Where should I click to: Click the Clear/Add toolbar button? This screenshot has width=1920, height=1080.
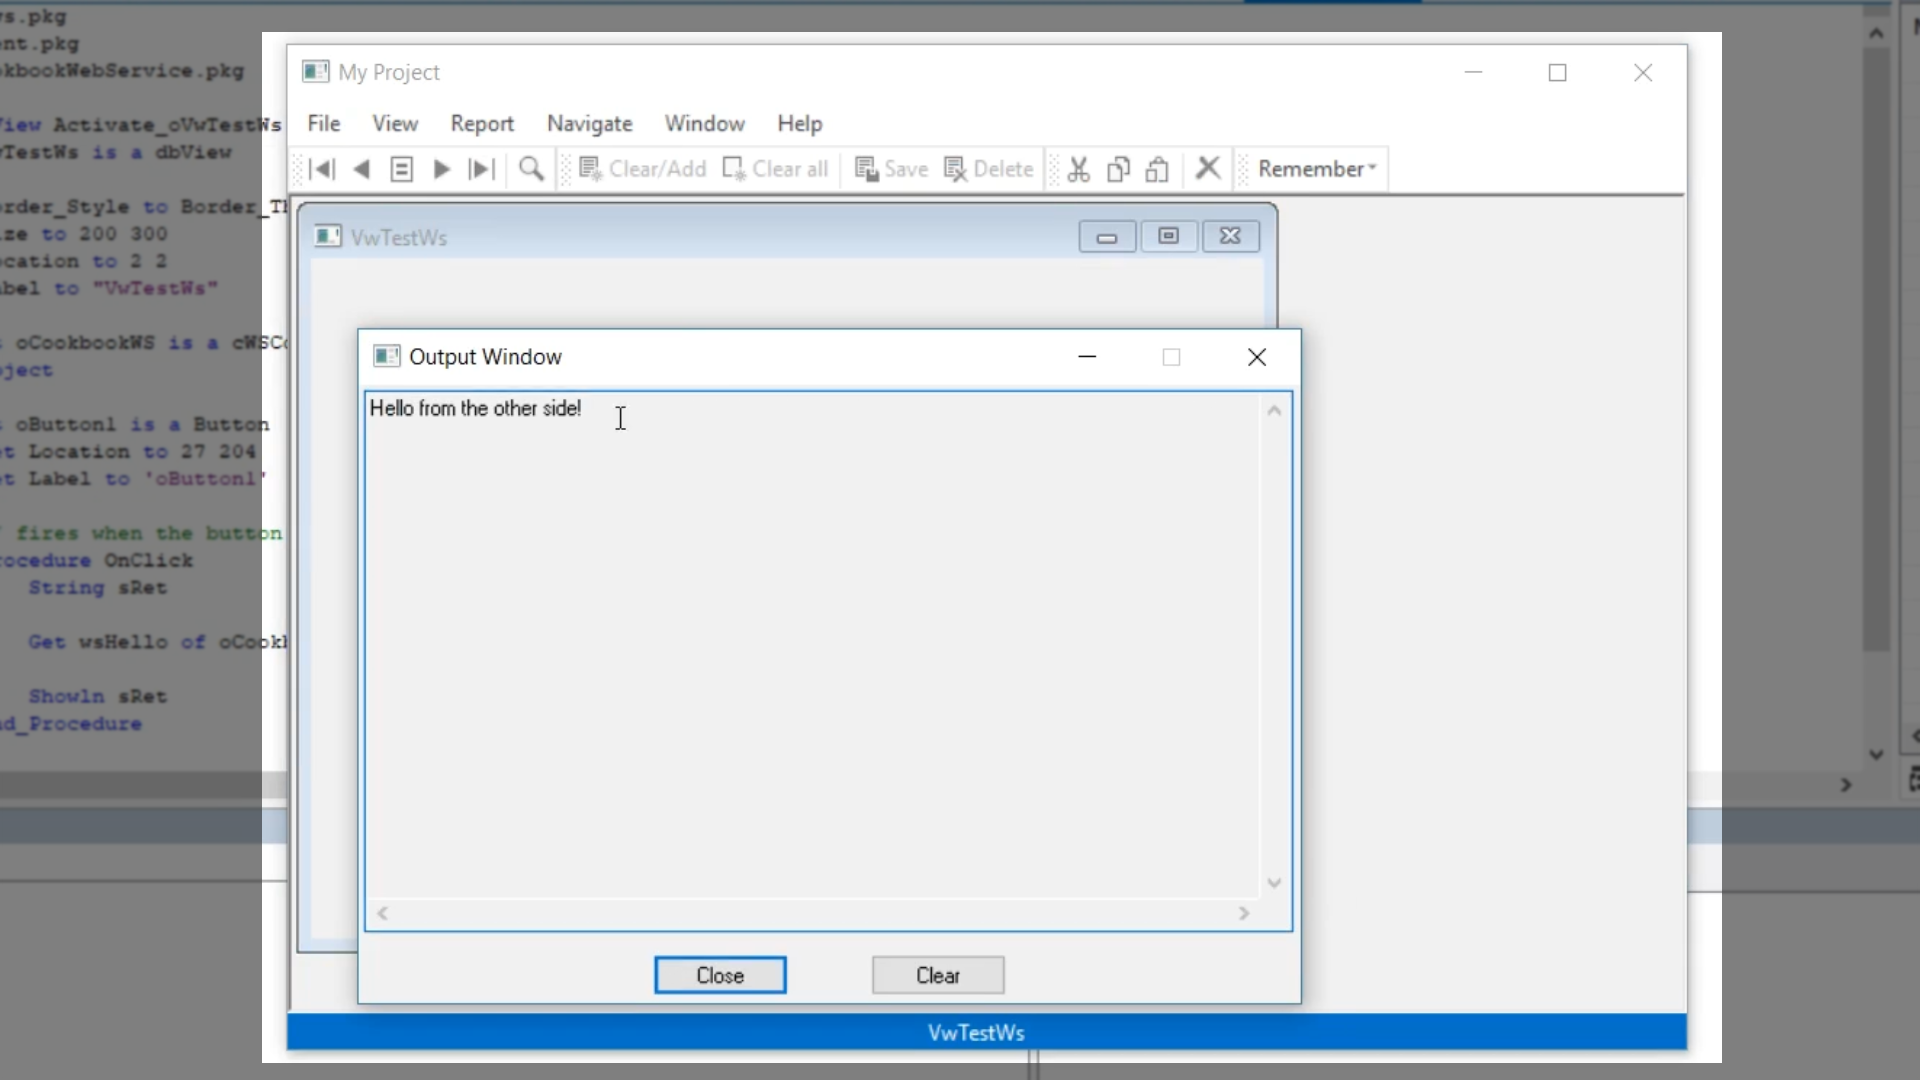coord(643,169)
